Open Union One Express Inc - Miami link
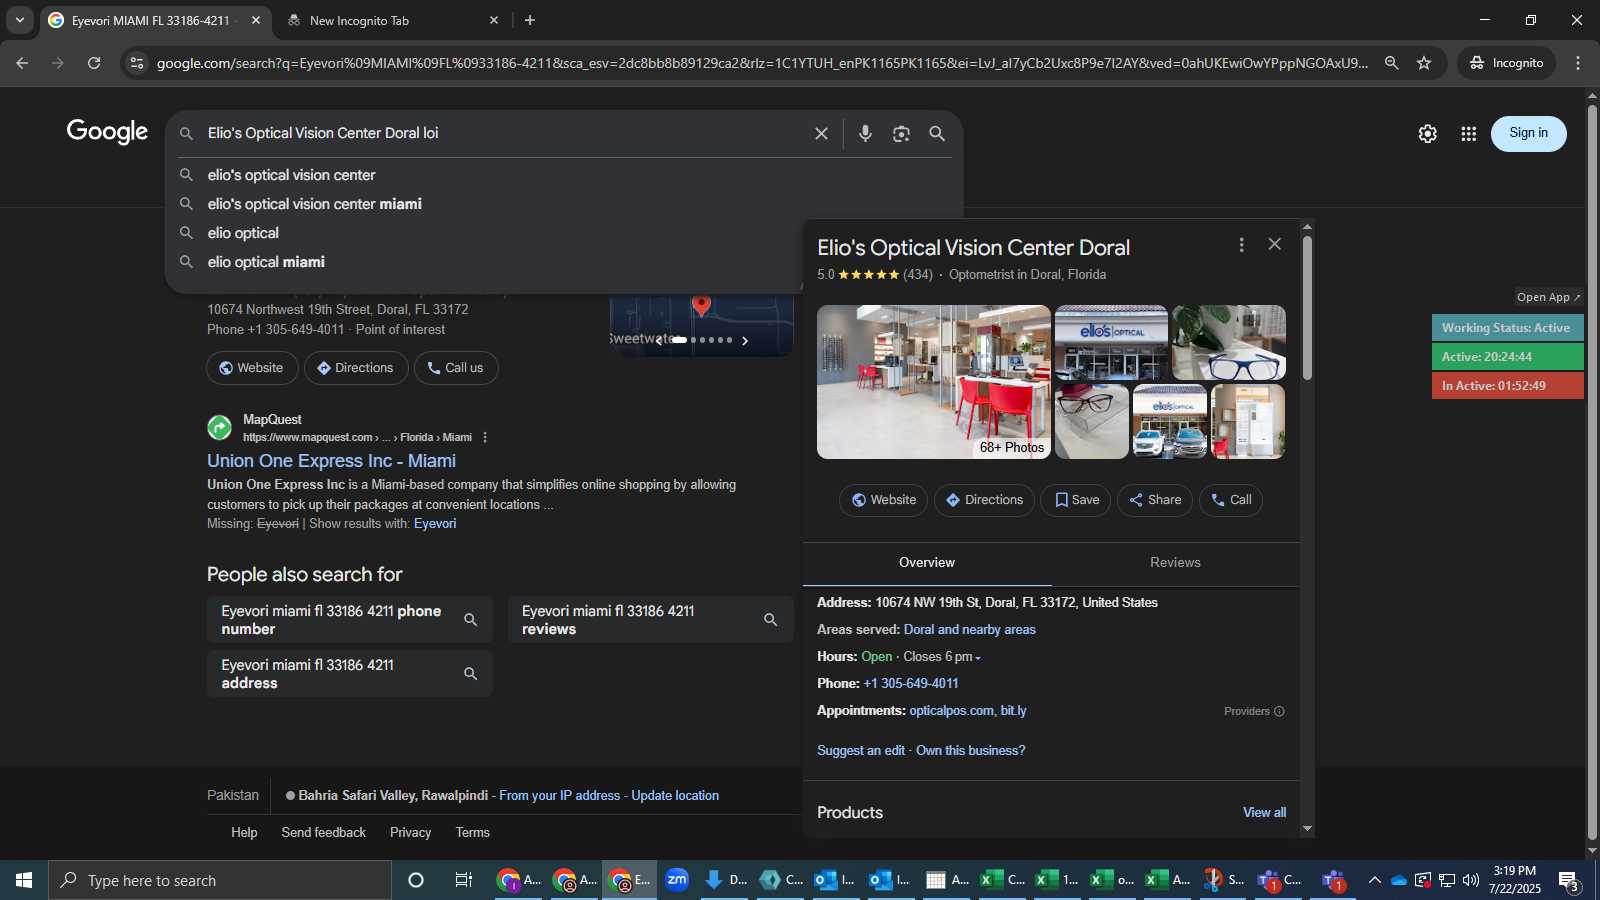1600x900 pixels. click(331, 461)
